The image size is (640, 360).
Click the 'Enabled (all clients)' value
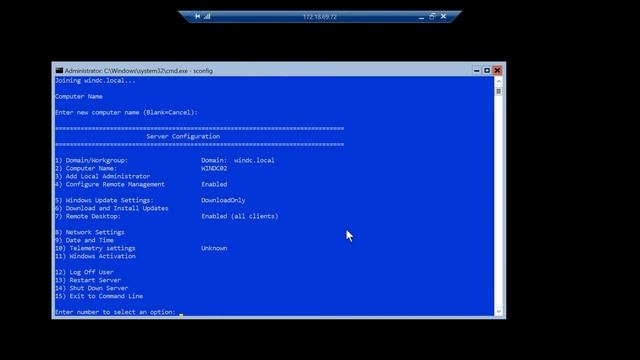[240, 216]
